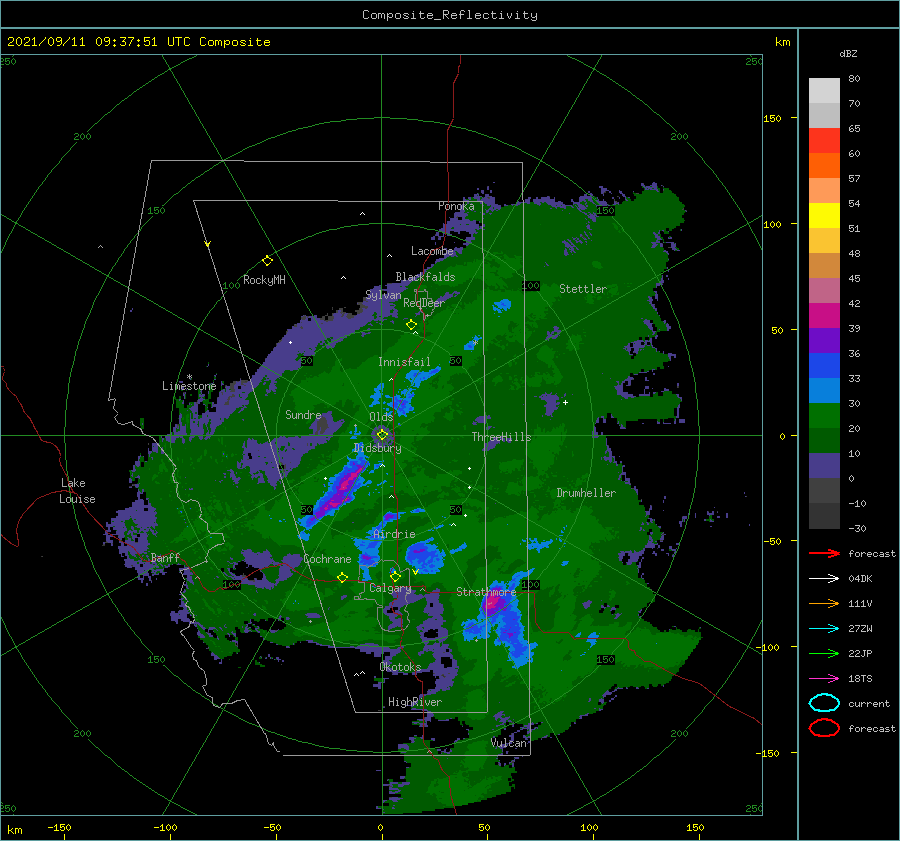Click the -150 label on the bottom axis
The width and height of the screenshot is (900, 841).
tap(59, 827)
